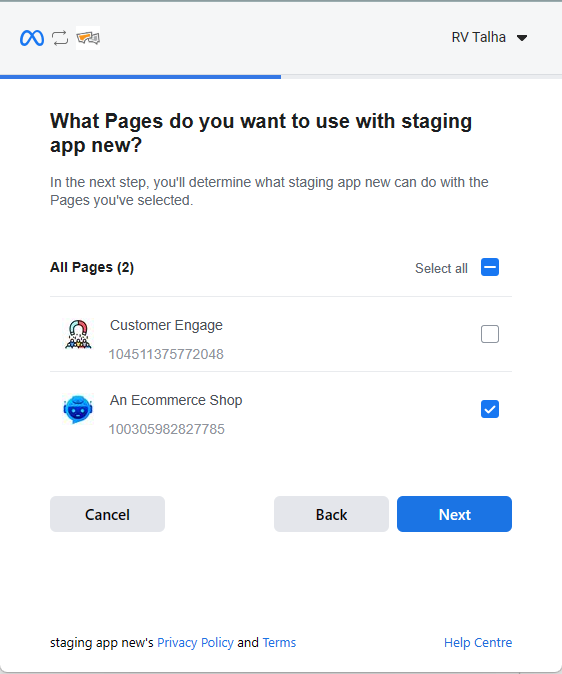Select the An Ecommerce Shop page name
Screen dimensions: 562x674
pyautogui.click(x=176, y=400)
